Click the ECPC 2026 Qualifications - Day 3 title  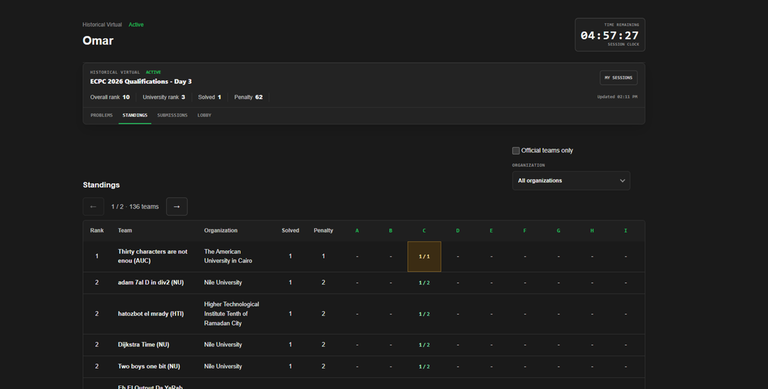coord(141,81)
